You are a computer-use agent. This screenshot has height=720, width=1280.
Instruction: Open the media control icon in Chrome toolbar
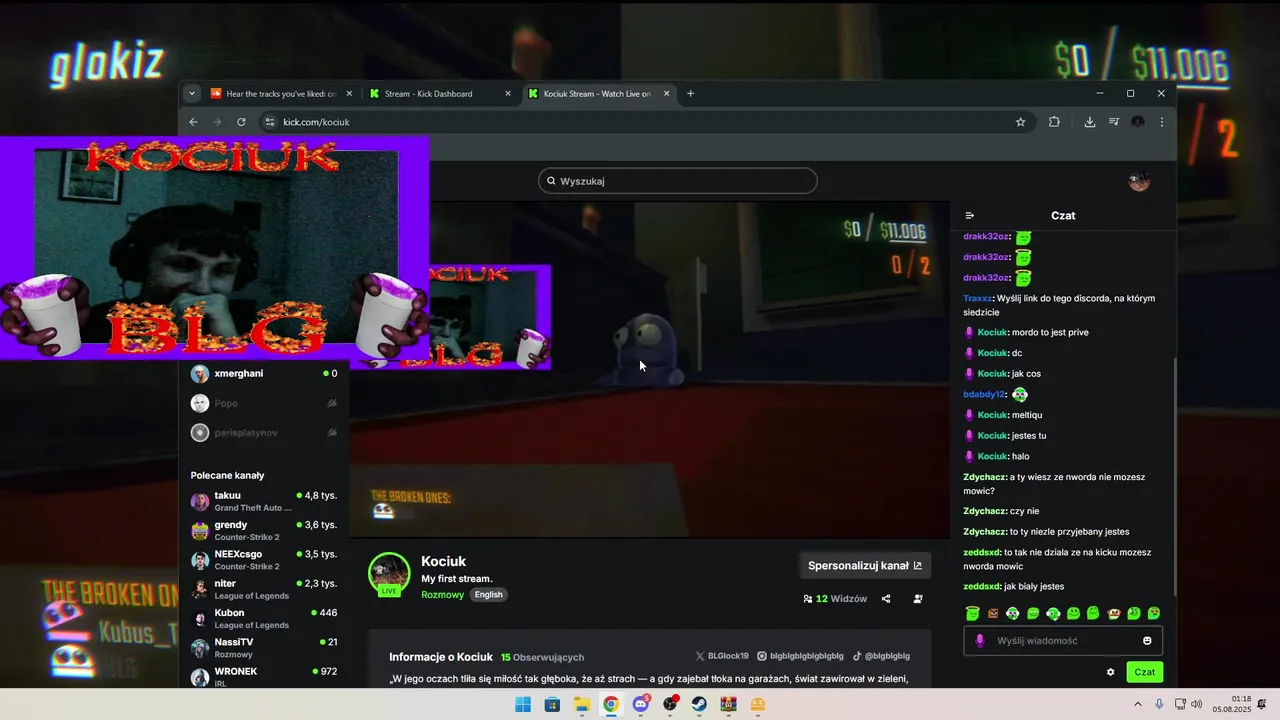click(1114, 122)
